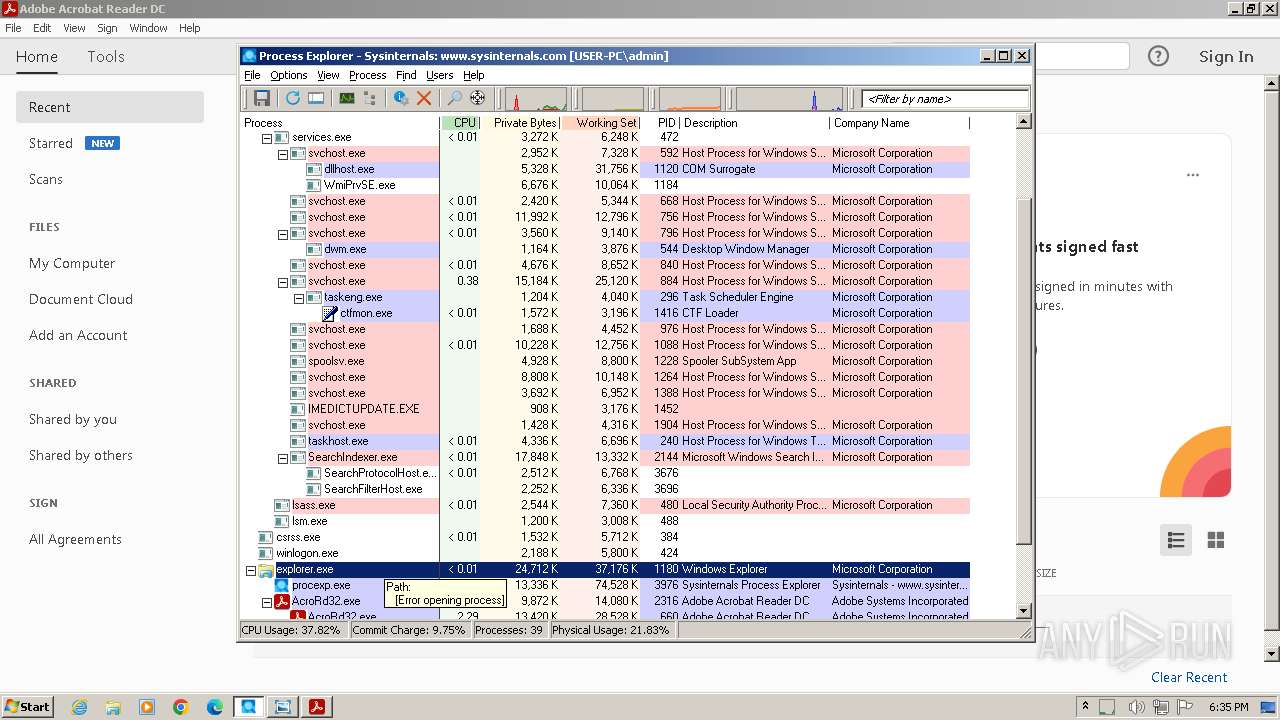The height and width of the screenshot is (720, 1280).
Task: Click the Properties toolbar icon
Action: pyautogui.click(x=401, y=98)
